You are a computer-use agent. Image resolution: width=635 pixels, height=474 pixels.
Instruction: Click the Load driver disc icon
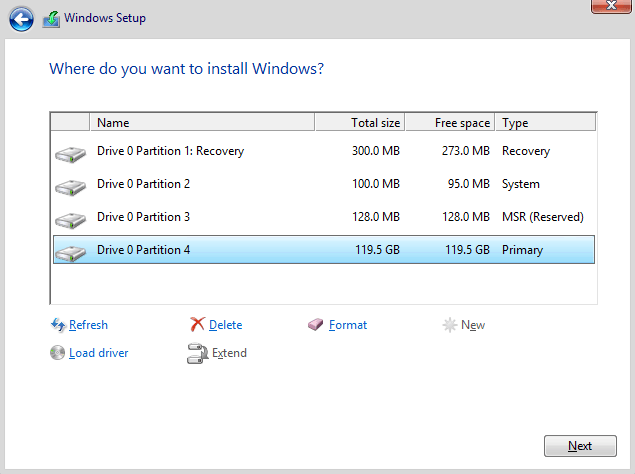coord(58,353)
